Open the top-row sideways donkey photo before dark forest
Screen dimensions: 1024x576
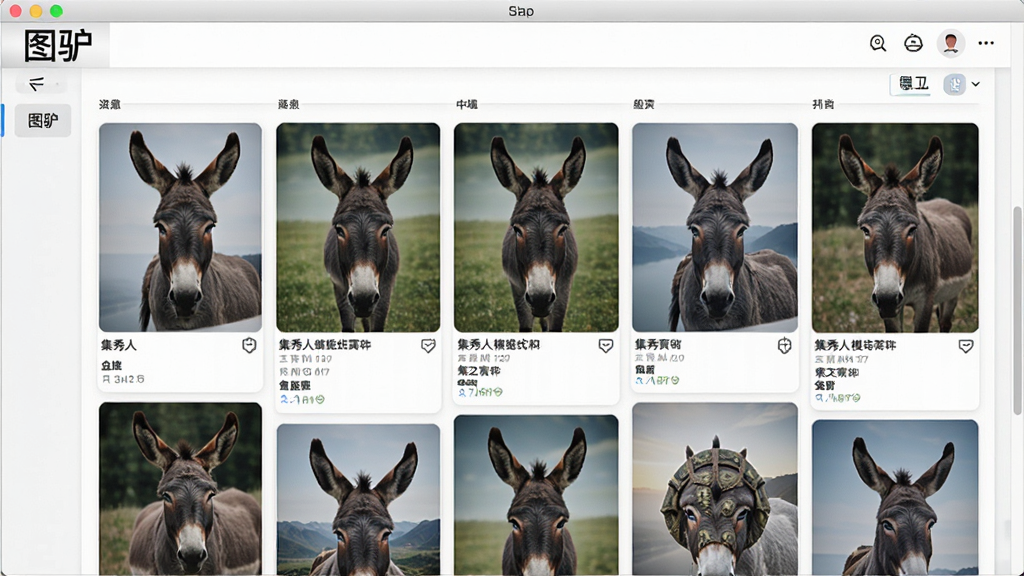[895, 227]
